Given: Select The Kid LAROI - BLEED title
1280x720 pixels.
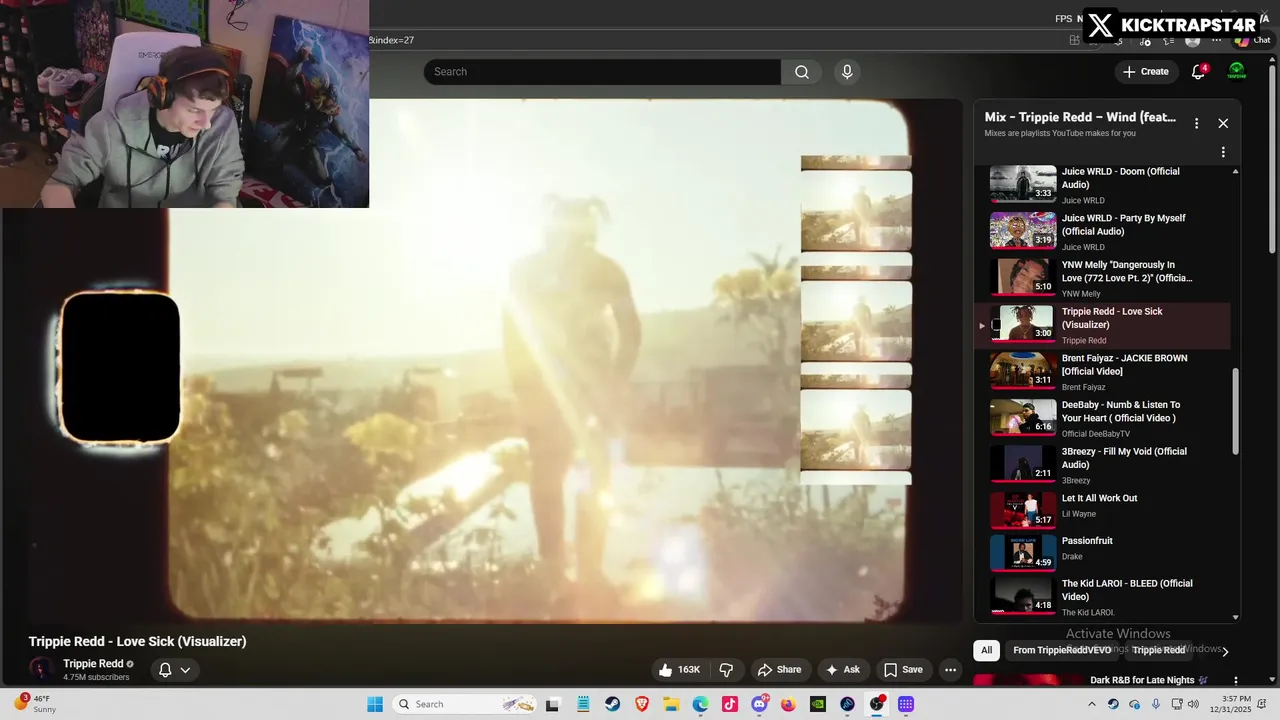Looking at the screenshot, I should pos(1127,590).
